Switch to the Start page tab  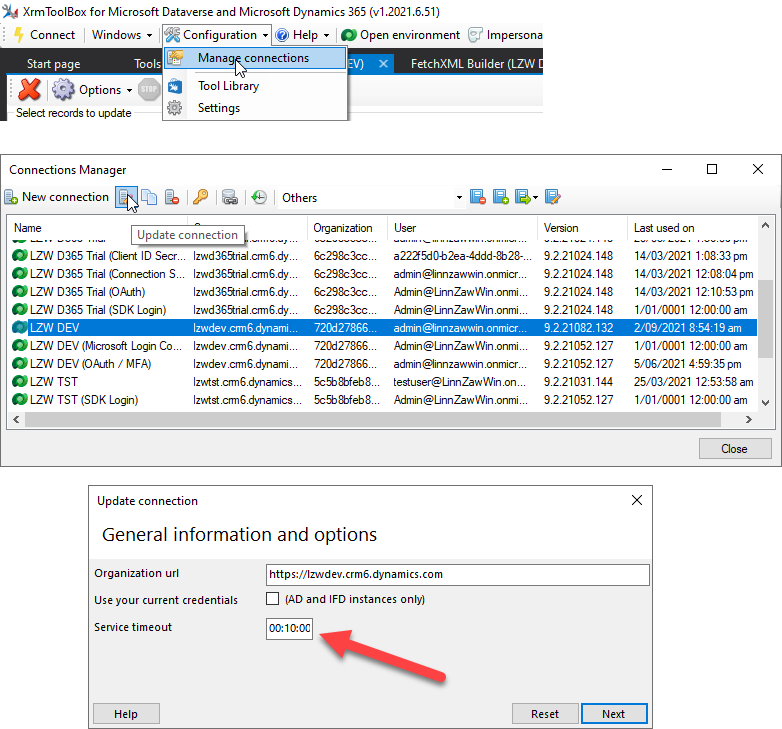pos(53,64)
